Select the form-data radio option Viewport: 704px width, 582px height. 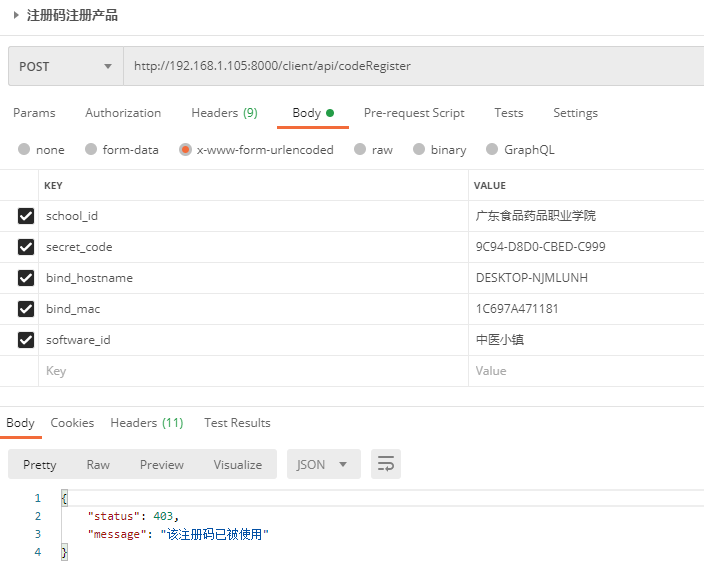click(x=92, y=150)
